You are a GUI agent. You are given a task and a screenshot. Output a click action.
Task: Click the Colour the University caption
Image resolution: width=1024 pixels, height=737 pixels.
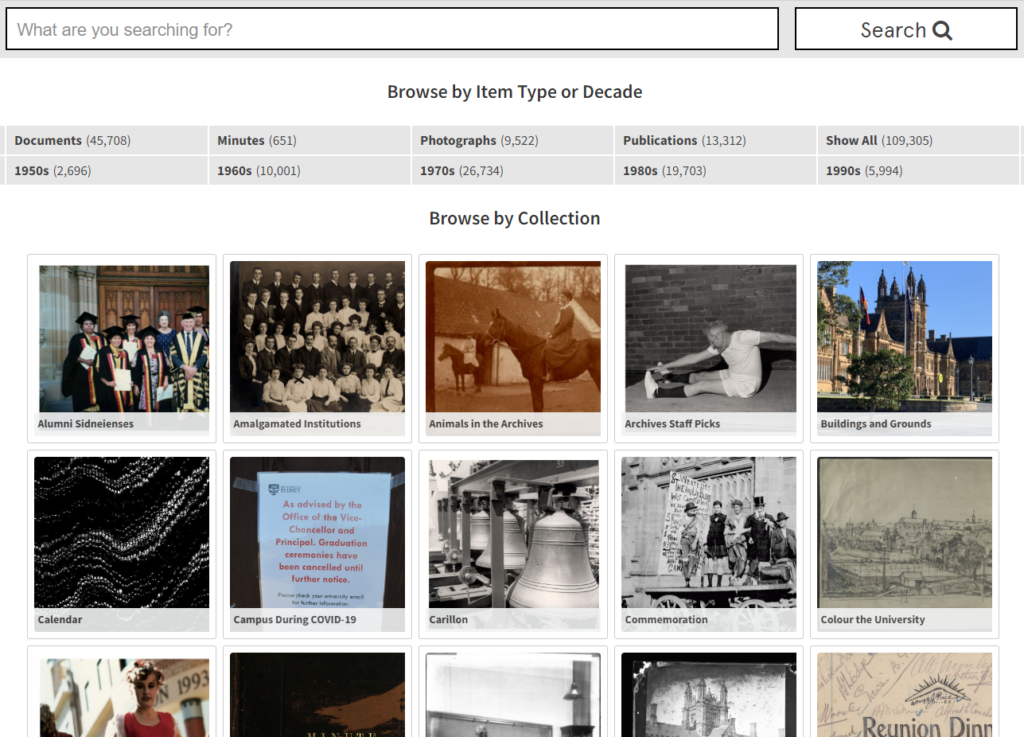[x=872, y=619]
